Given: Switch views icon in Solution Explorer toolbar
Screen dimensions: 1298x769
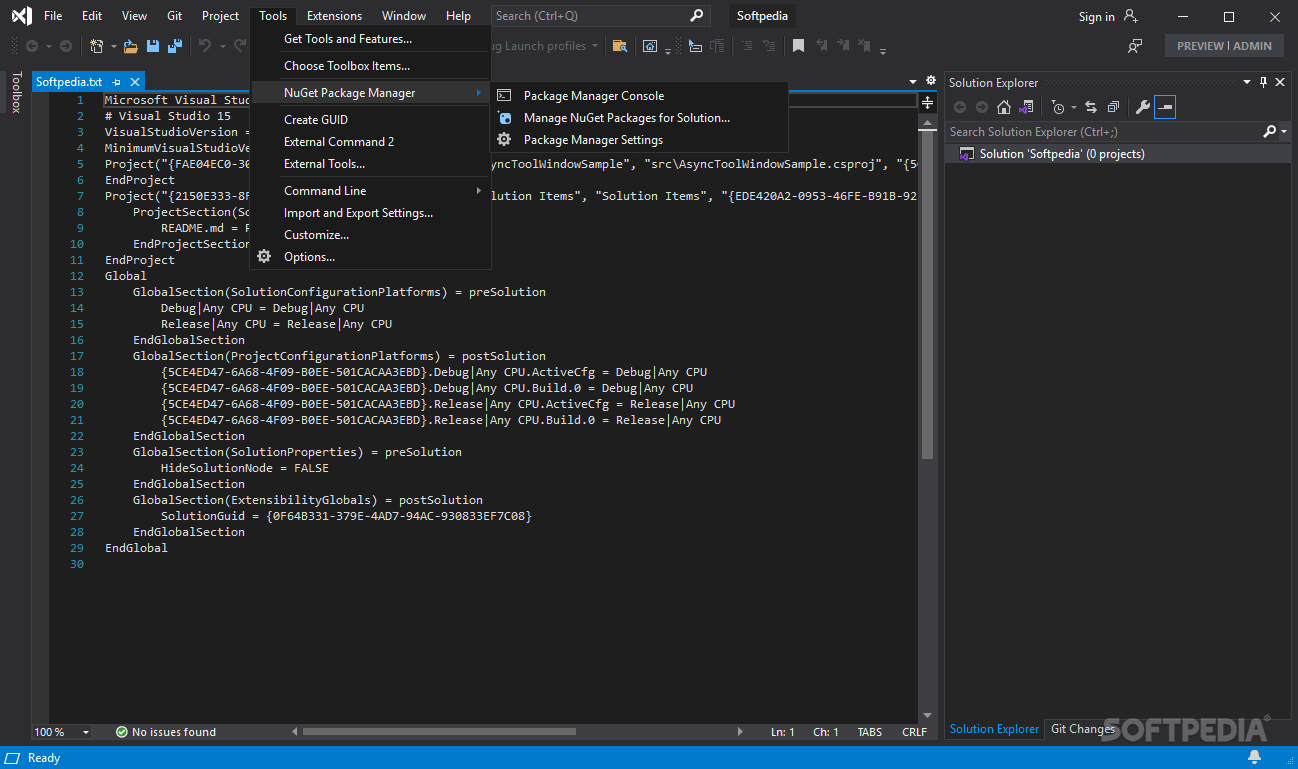Looking at the screenshot, I should pos(1026,107).
